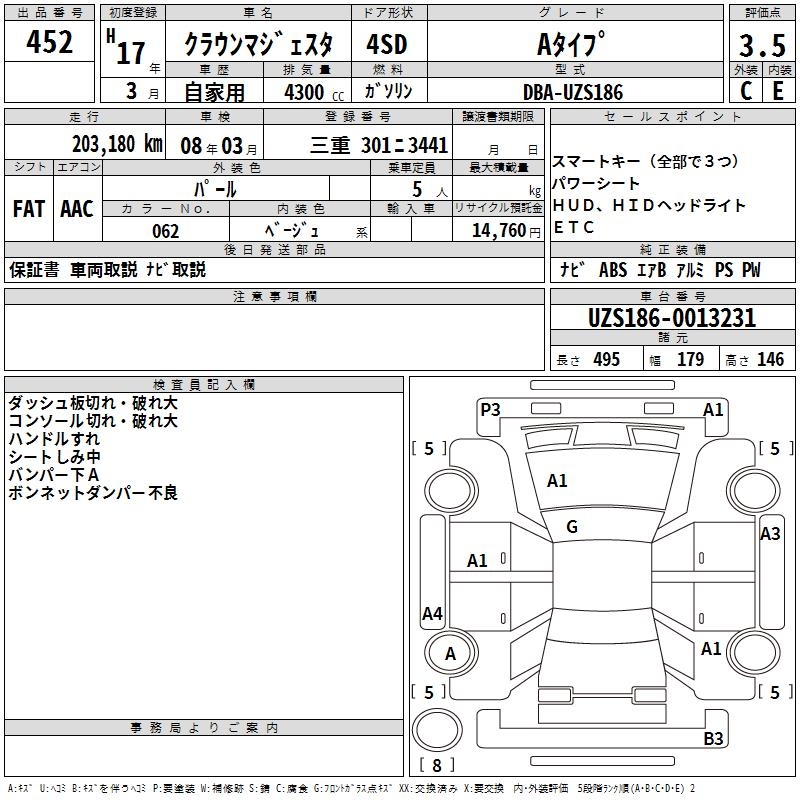
Task: Click the note ダッシュ板切れ・破れ大
Action: [x=93, y=403]
